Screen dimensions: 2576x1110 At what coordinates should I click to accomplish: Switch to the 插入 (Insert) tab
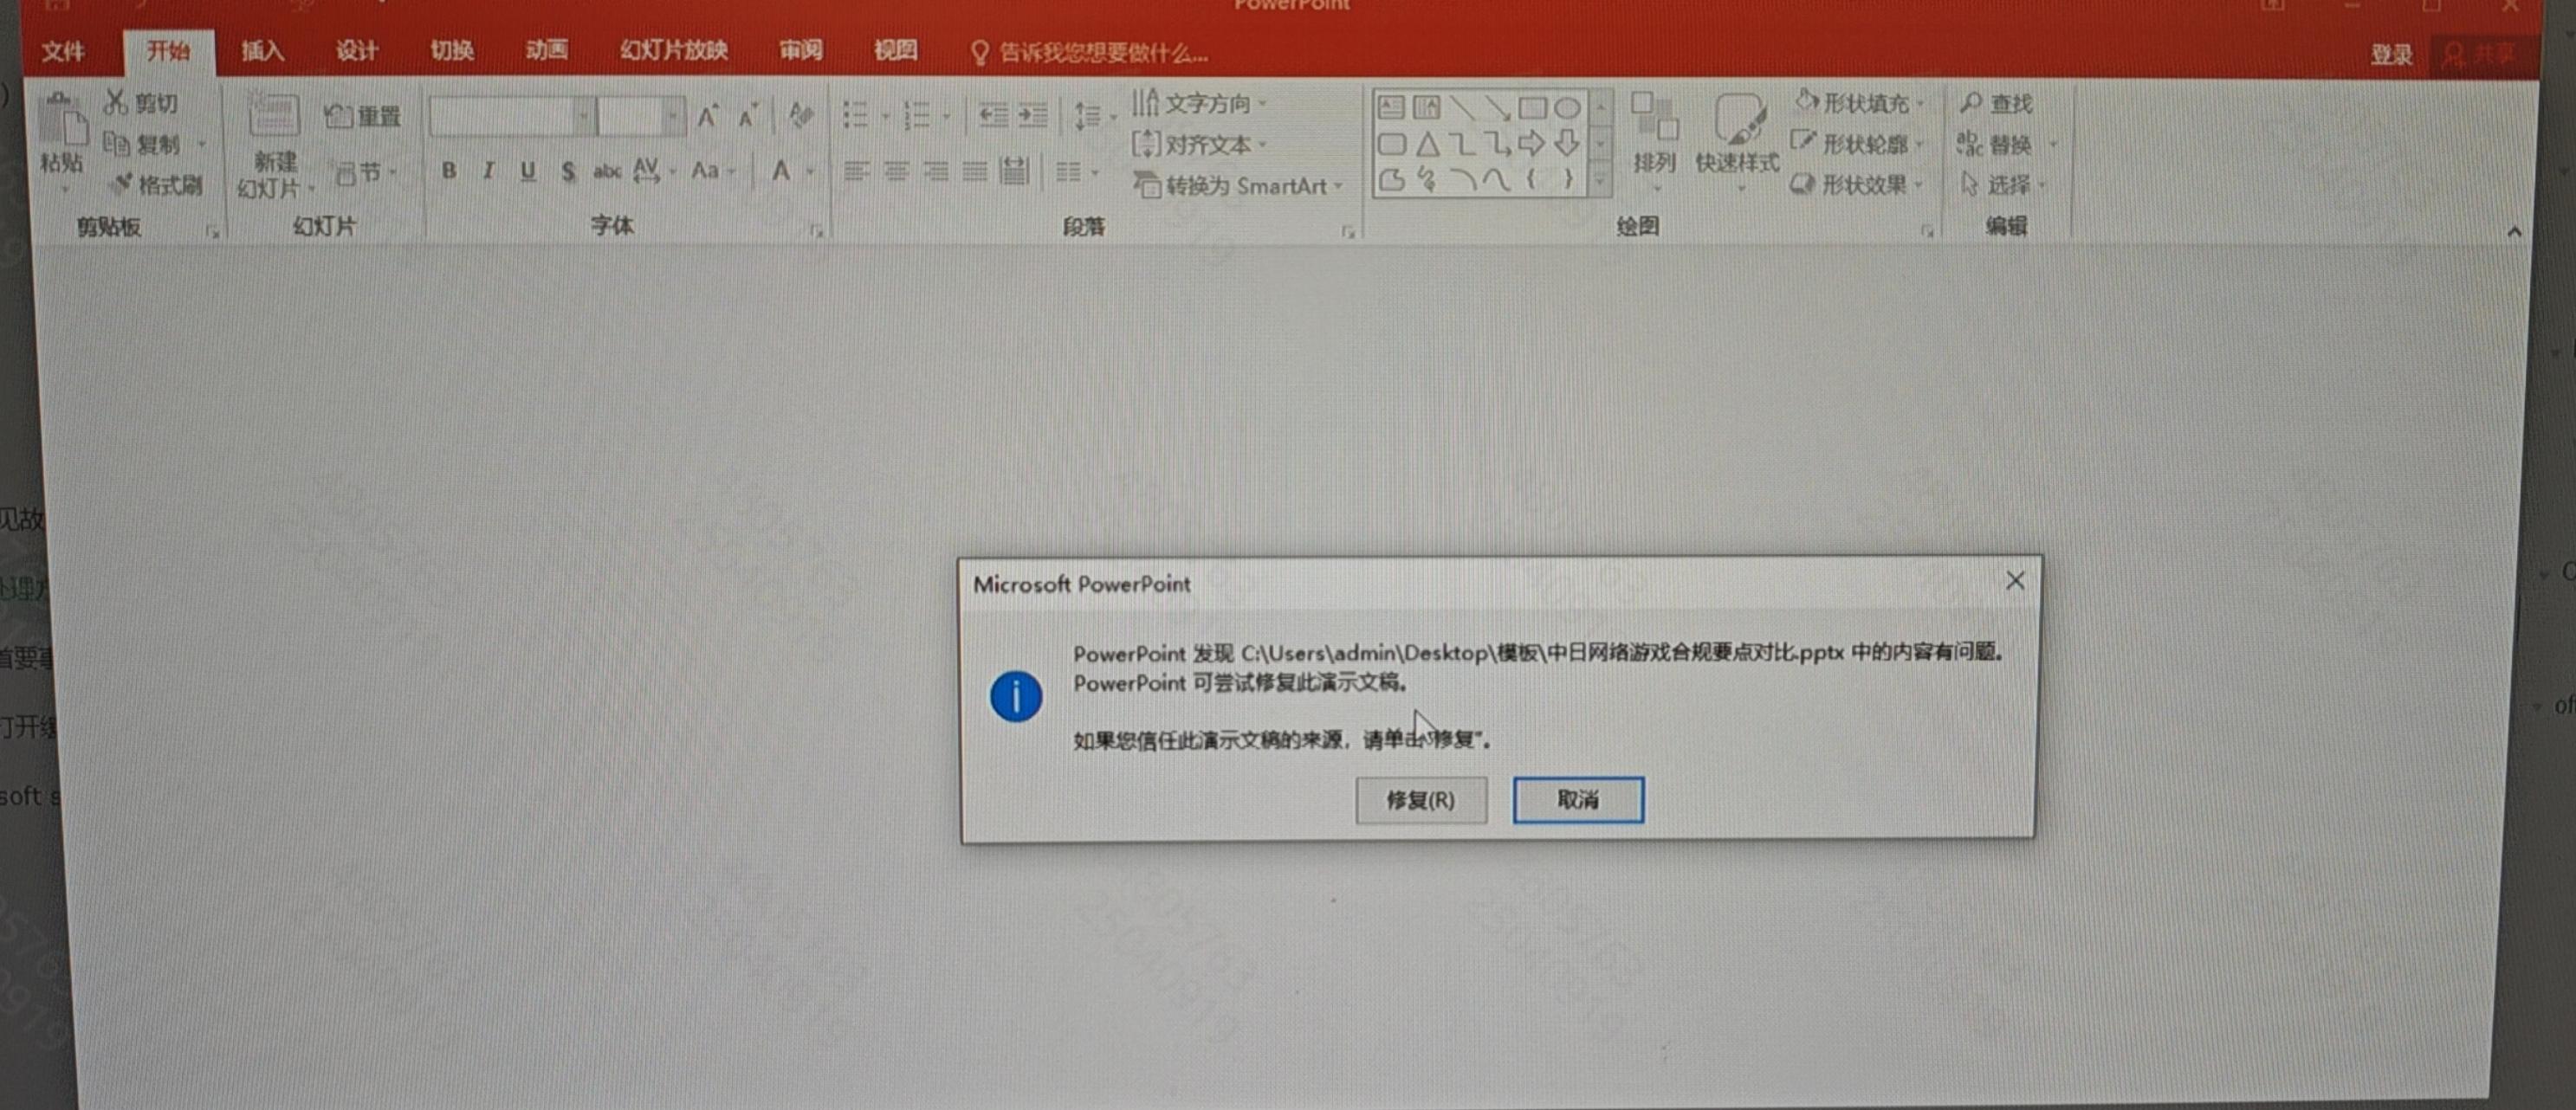[262, 51]
